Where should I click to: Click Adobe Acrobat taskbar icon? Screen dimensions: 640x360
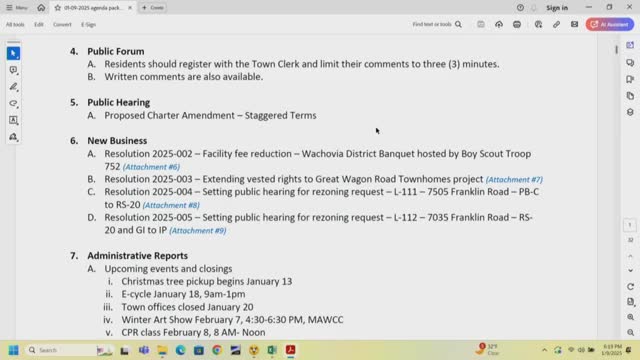(291, 350)
